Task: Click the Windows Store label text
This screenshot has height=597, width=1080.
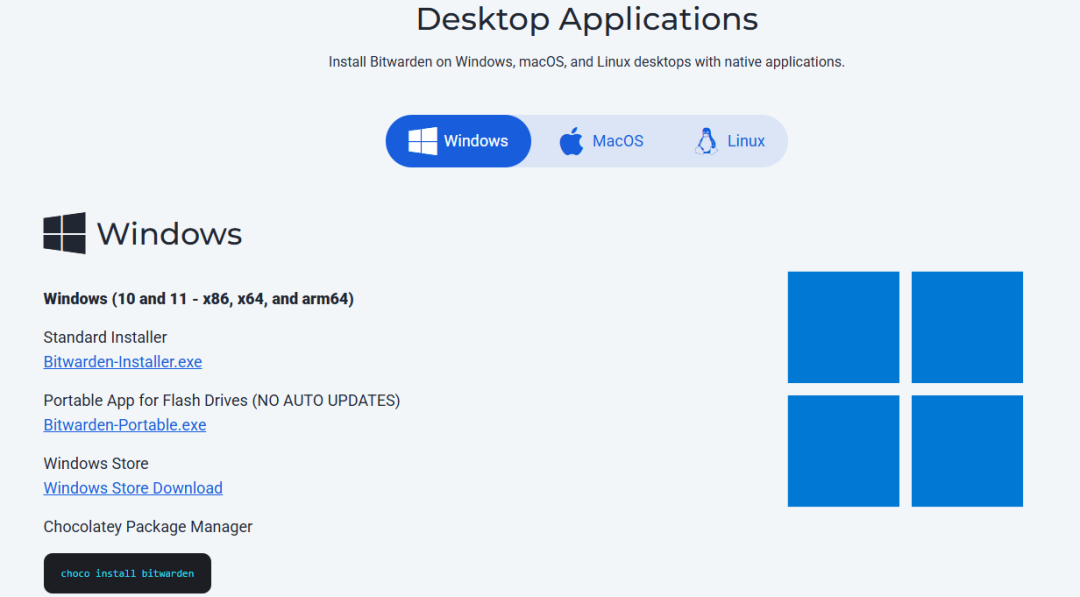Action: pyautogui.click(x=96, y=464)
